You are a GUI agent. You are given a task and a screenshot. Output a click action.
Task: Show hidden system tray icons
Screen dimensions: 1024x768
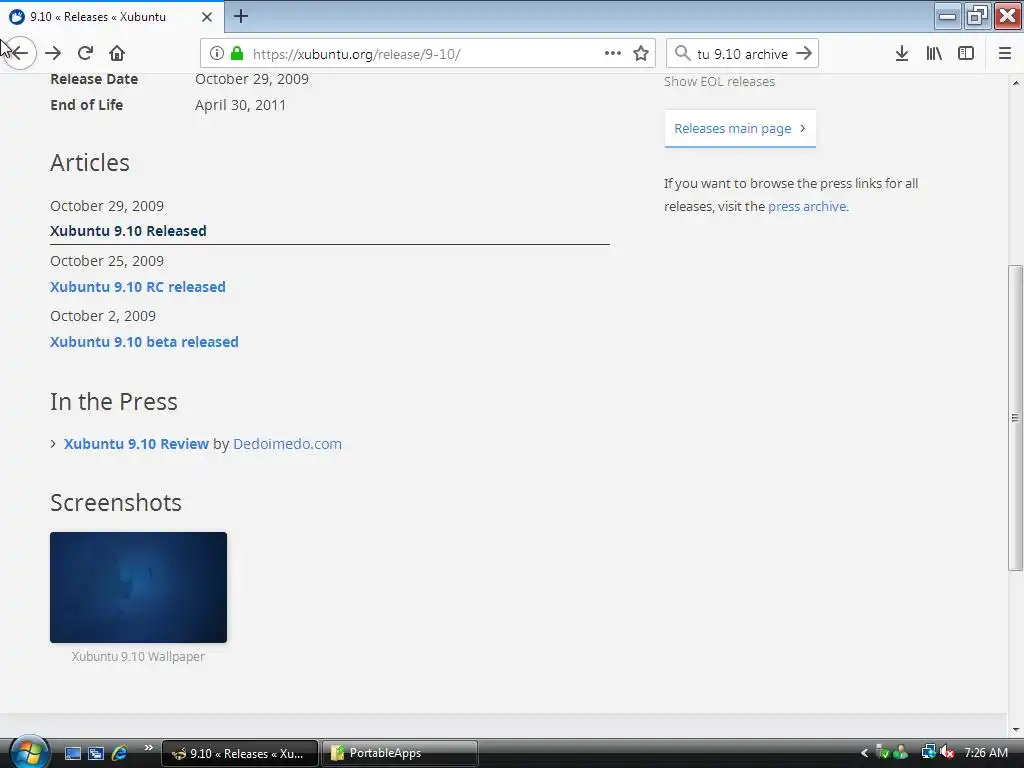click(864, 753)
